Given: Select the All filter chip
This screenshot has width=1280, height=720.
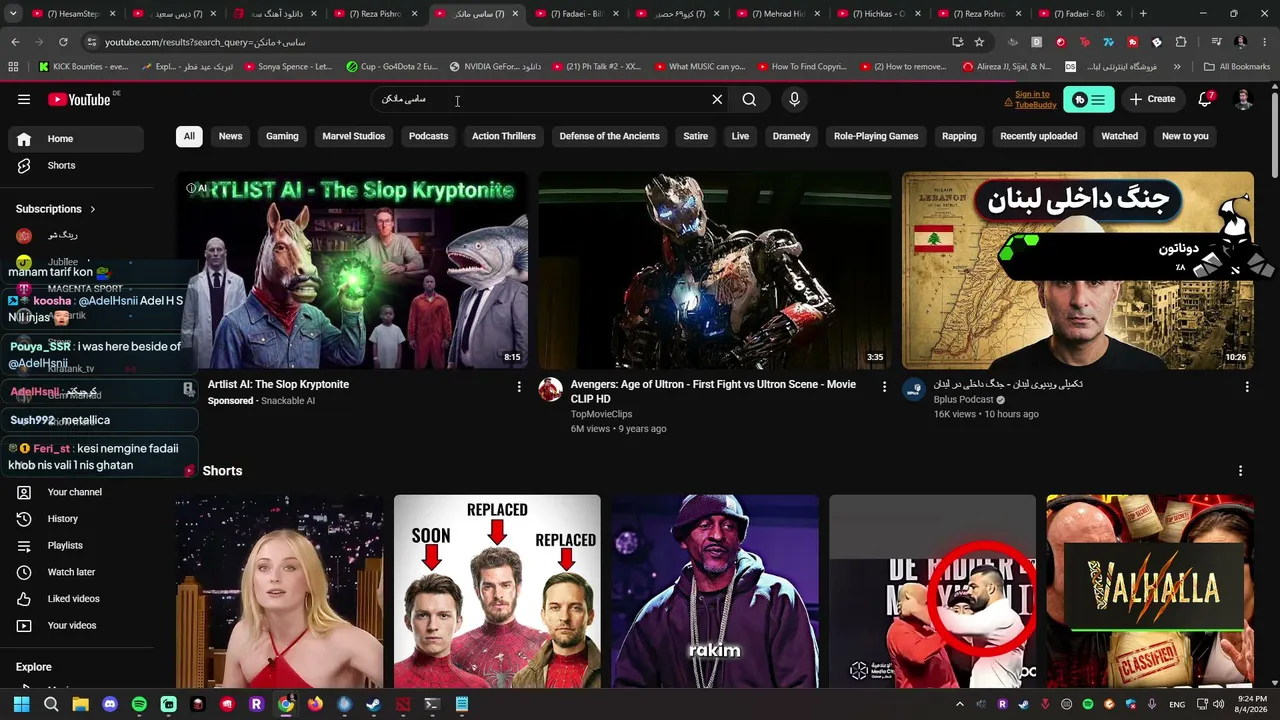Looking at the screenshot, I should (189, 136).
